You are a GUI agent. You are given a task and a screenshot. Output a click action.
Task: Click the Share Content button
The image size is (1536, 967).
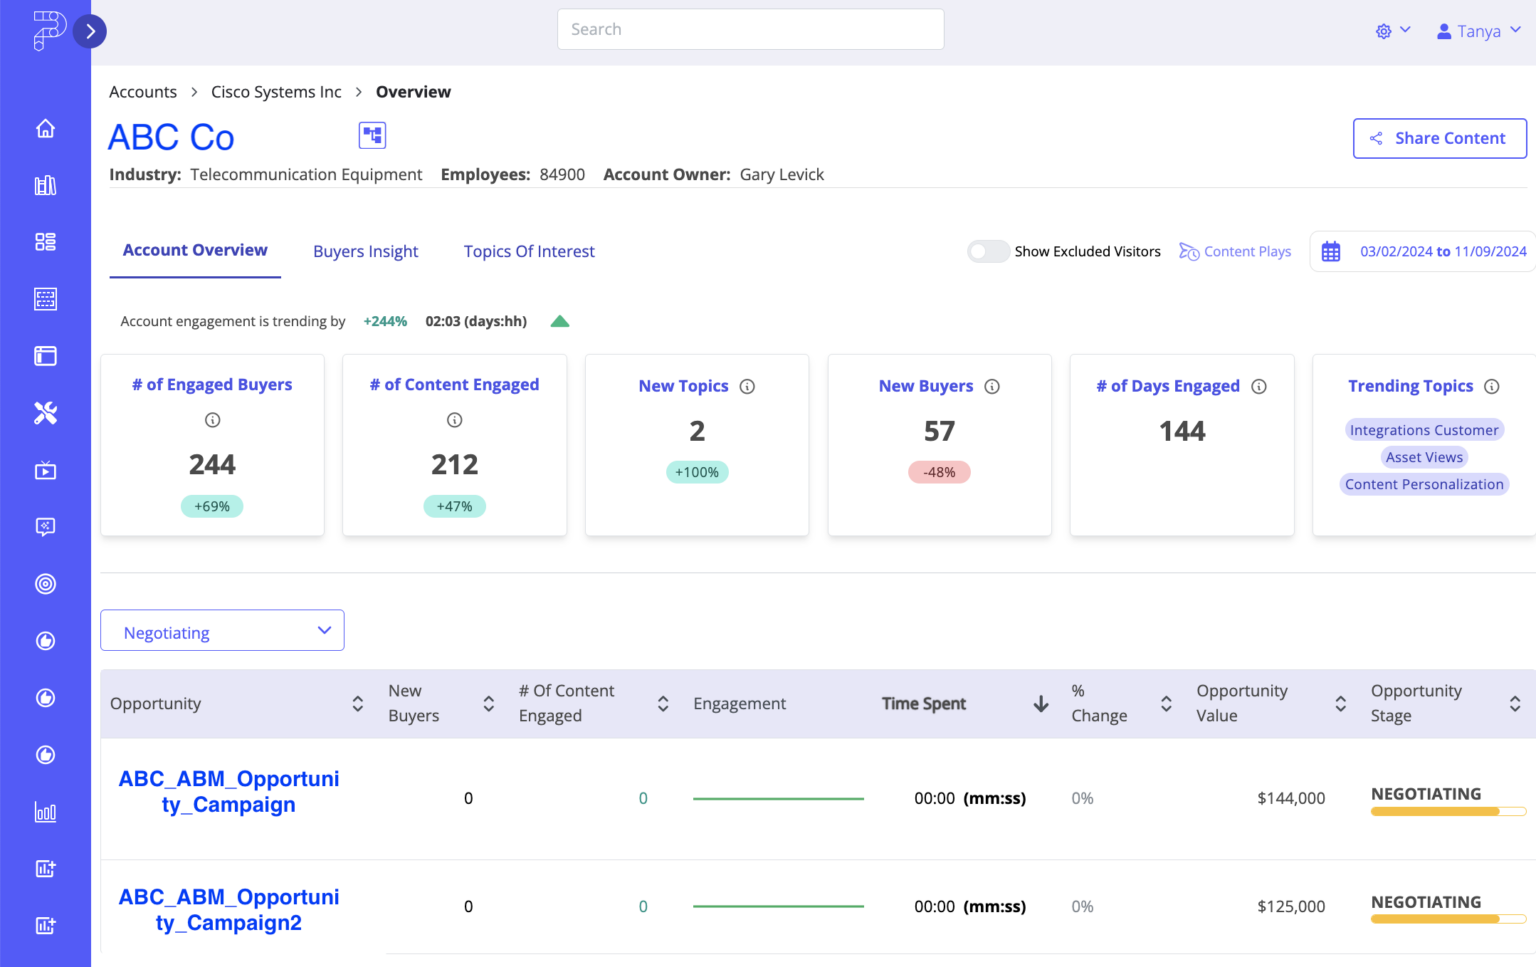(x=1439, y=139)
